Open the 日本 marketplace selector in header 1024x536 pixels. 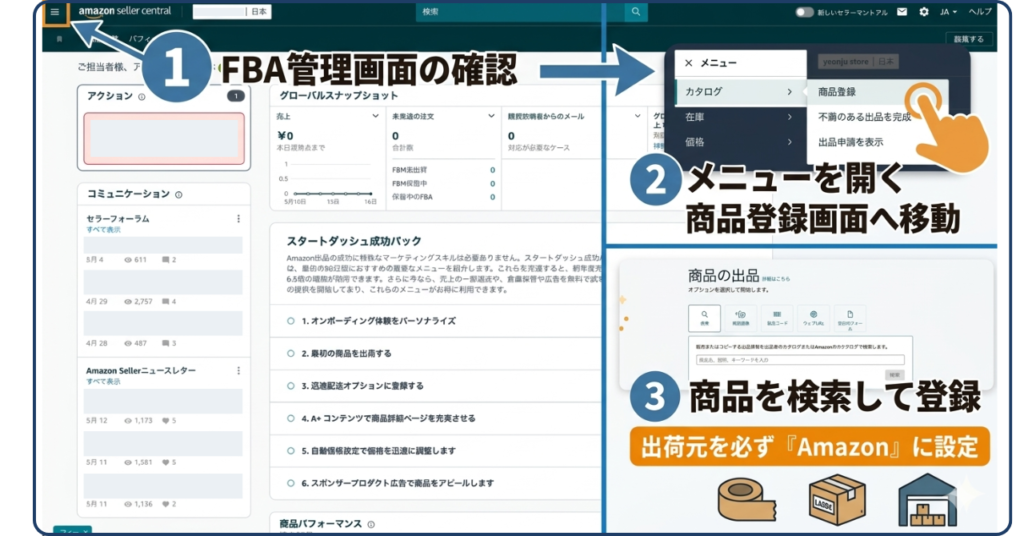pos(259,12)
